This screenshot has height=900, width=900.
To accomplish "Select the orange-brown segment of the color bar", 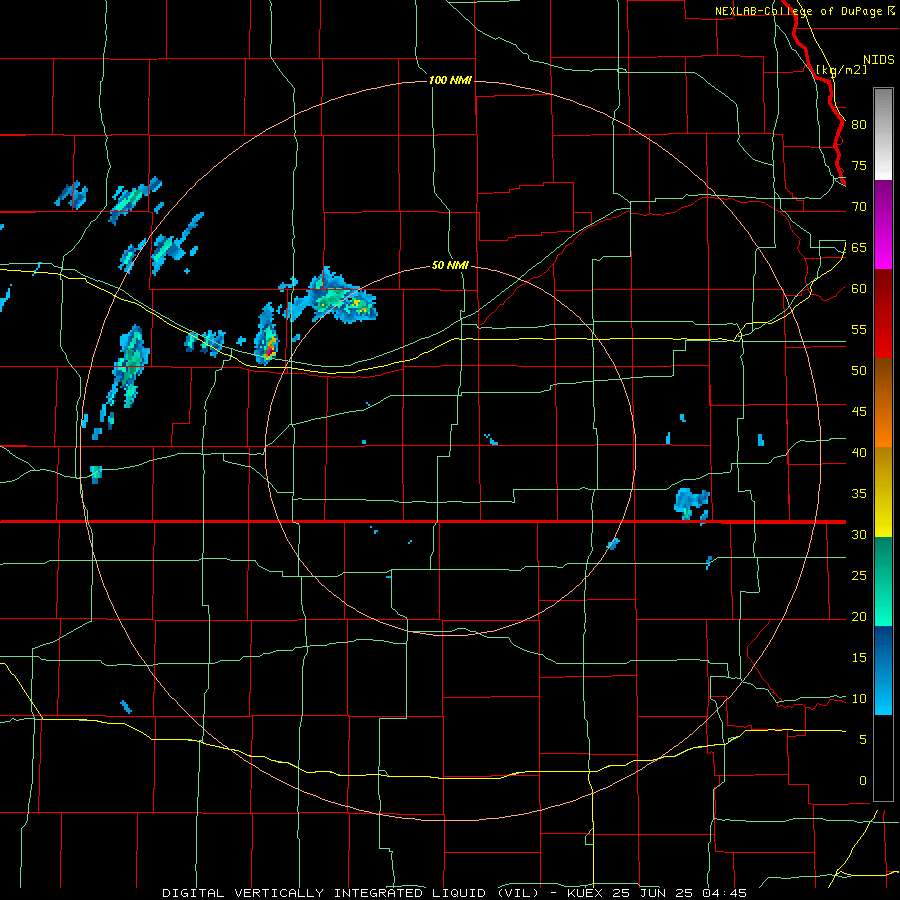I will 883,403.
